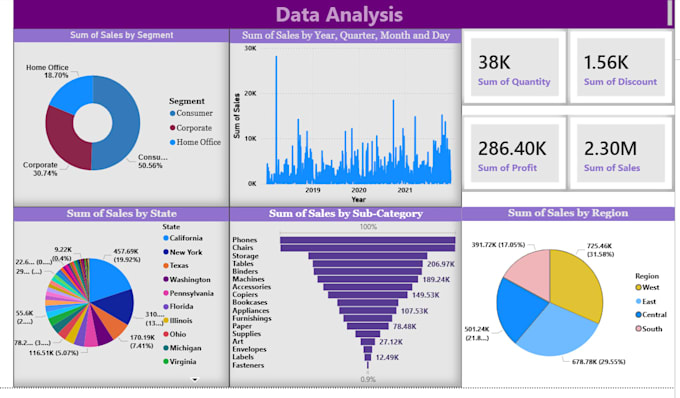Click the California legend entry
The width and height of the screenshot is (680, 398).
(x=183, y=238)
